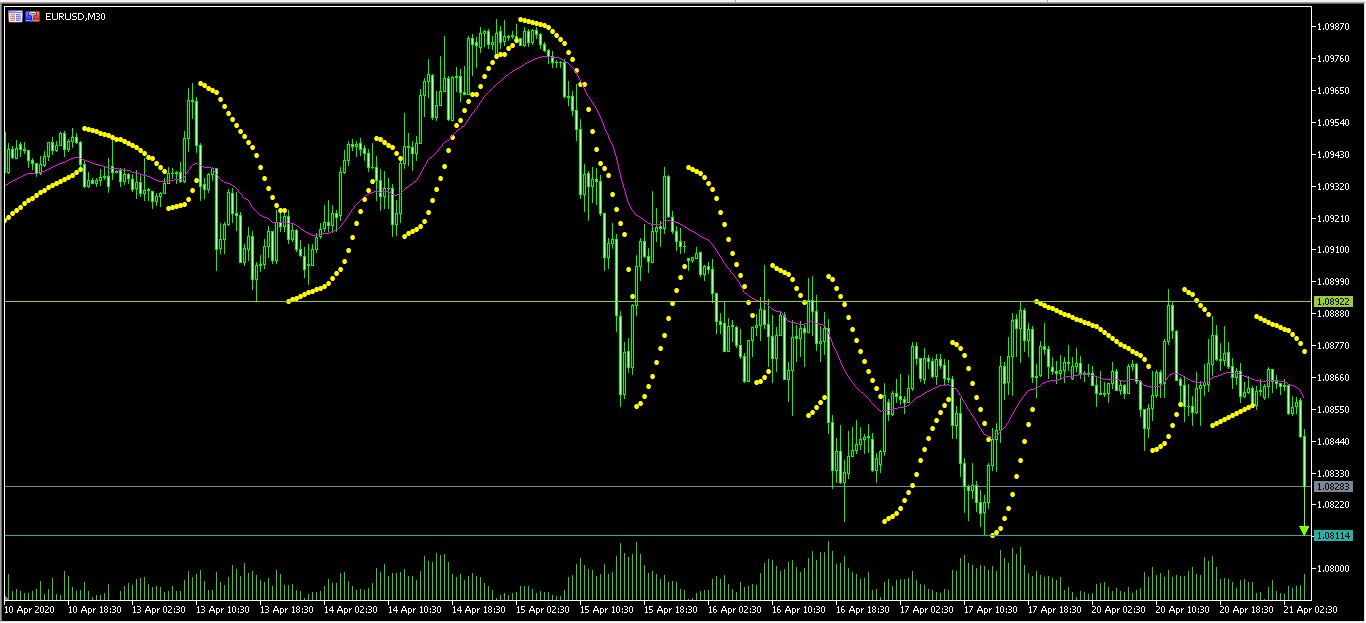
Task: Click the 16 Apr 02:30 time label
Action: [x=734, y=608]
